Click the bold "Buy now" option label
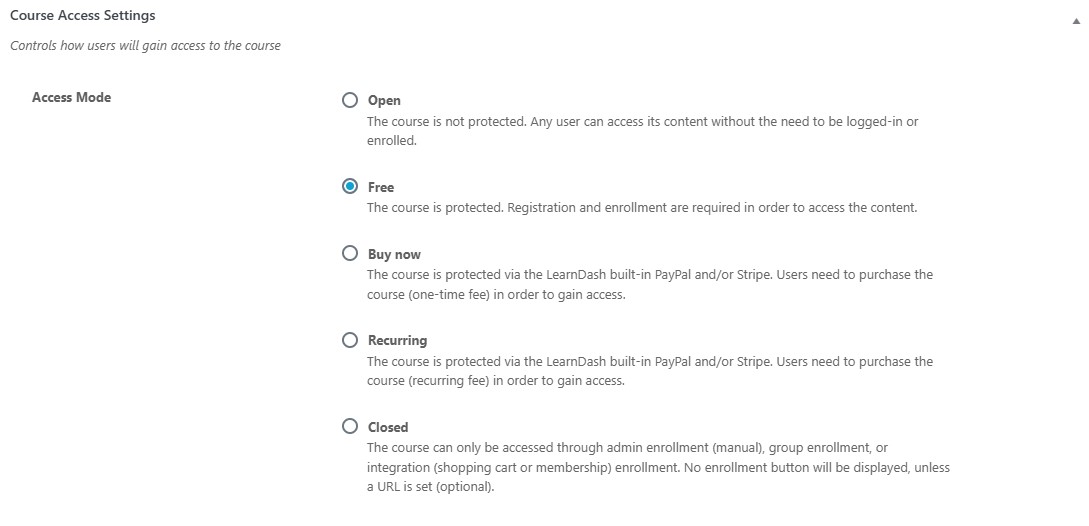 click(x=394, y=255)
